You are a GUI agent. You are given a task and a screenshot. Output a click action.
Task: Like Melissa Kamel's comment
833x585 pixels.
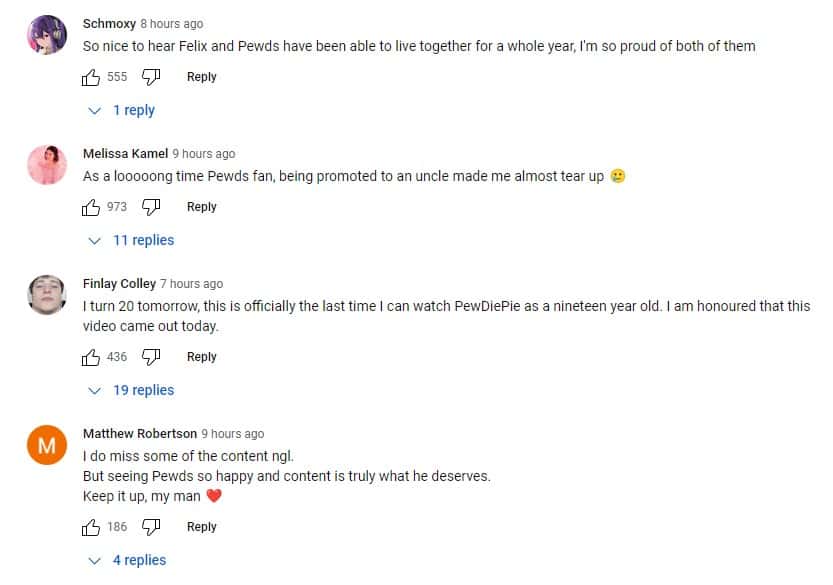(x=91, y=206)
